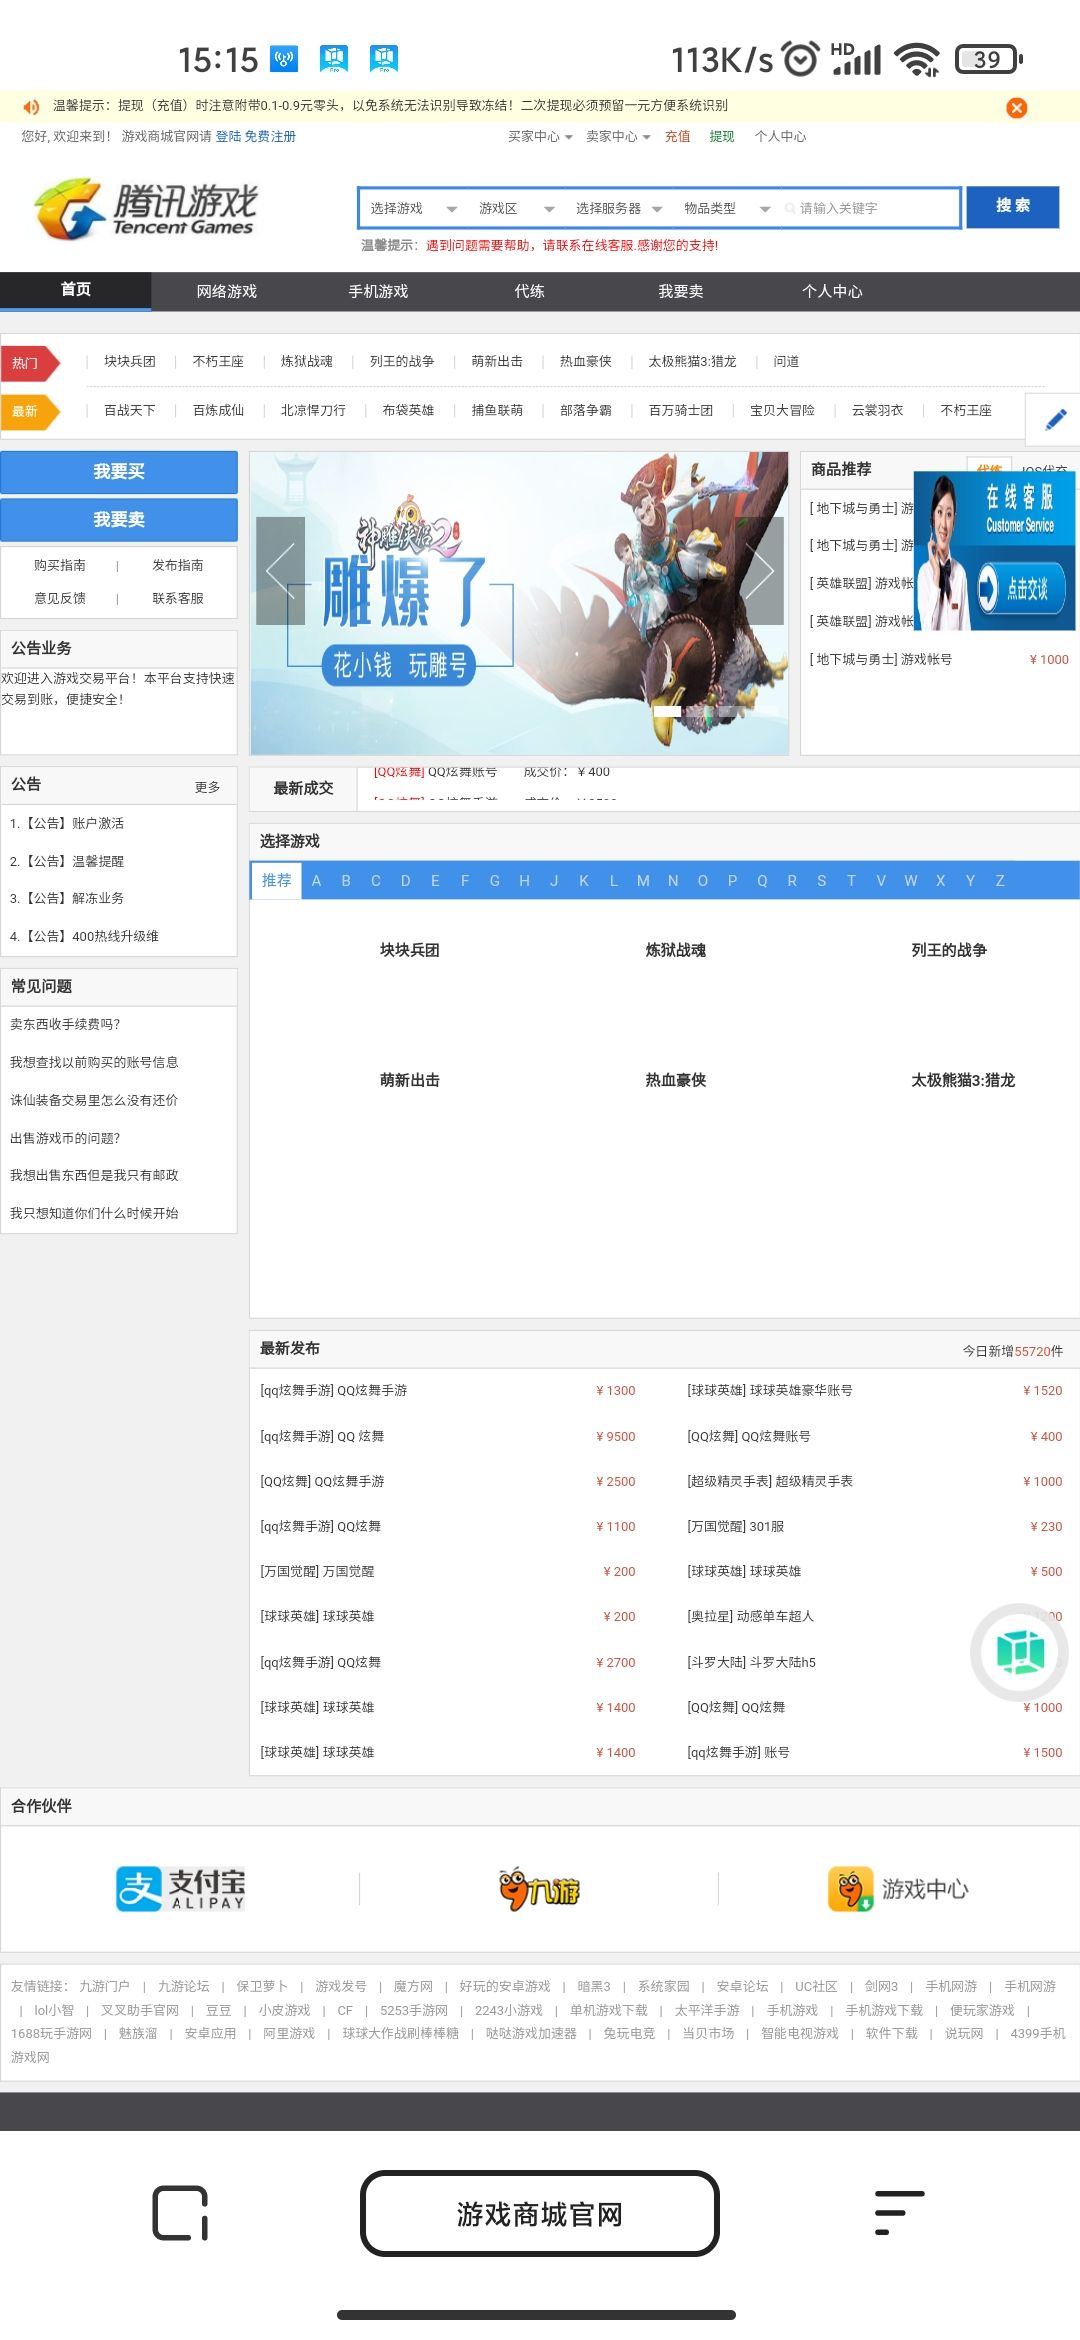
Task: Select letter Z game filter
Action: [1000, 880]
